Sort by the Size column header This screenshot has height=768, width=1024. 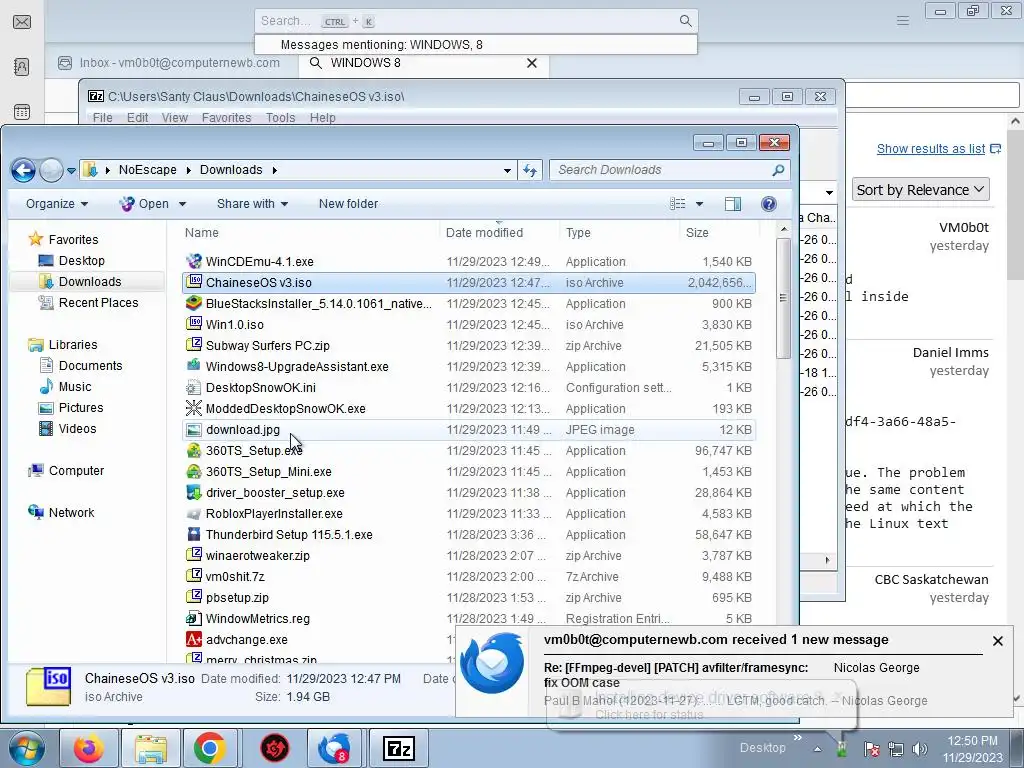[x=697, y=232]
